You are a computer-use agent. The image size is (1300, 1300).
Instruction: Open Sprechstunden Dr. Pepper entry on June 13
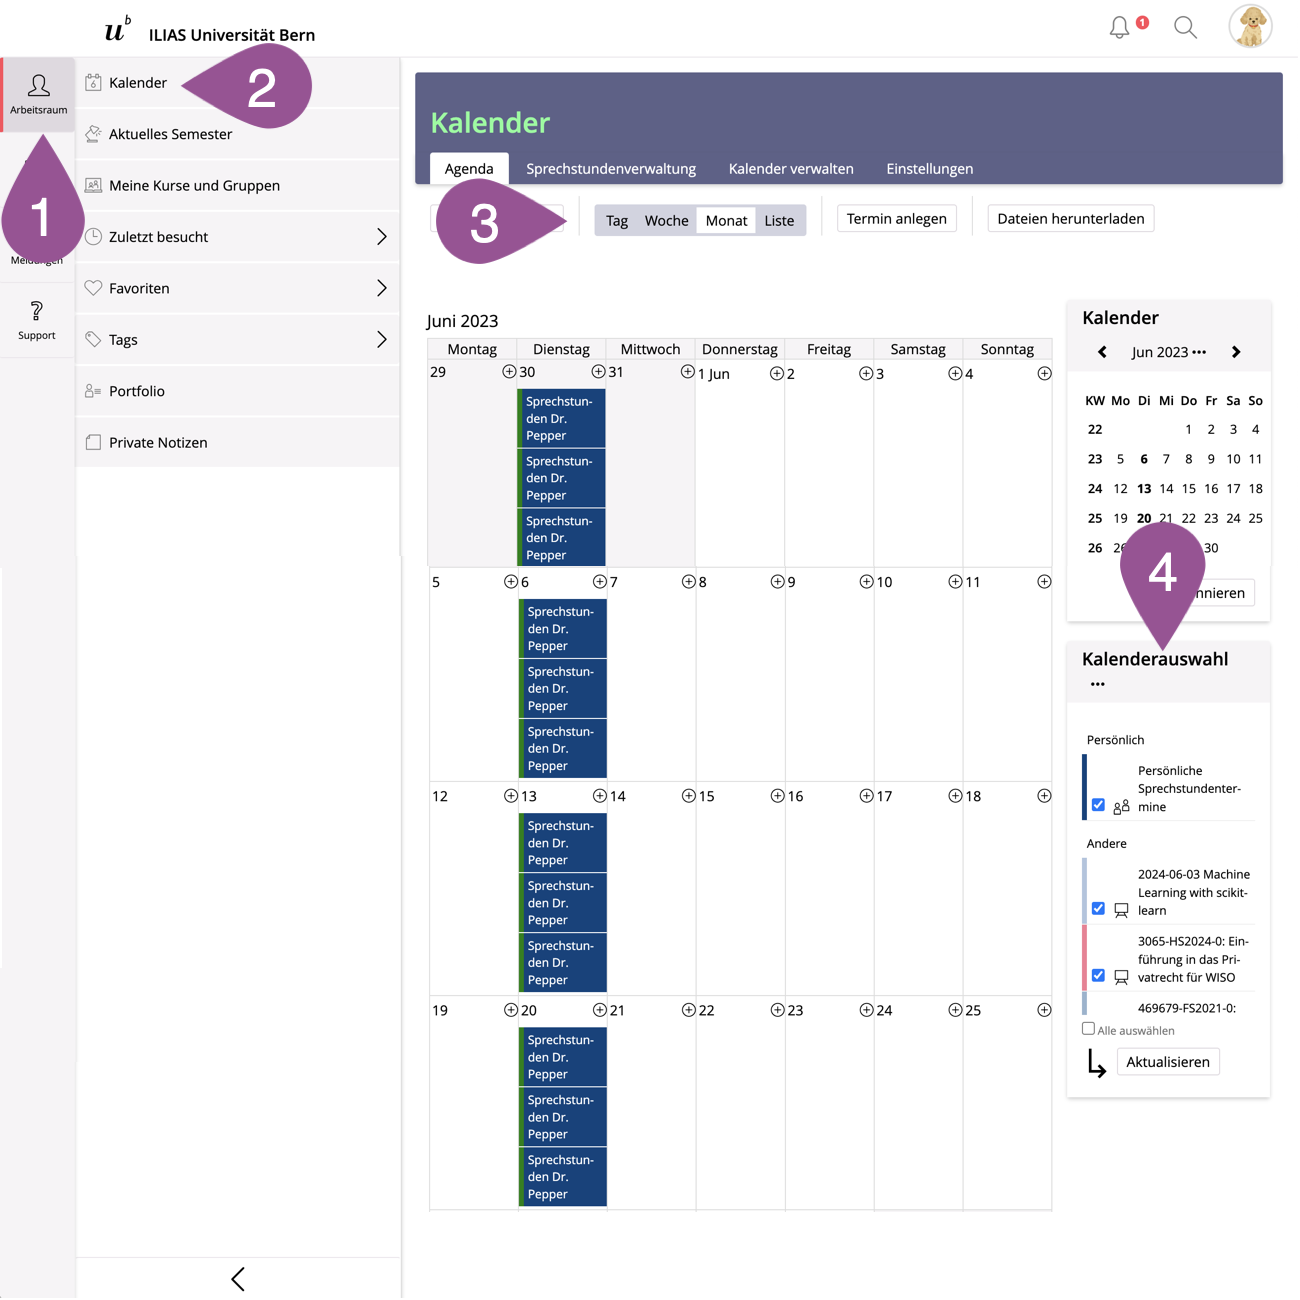[562, 843]
